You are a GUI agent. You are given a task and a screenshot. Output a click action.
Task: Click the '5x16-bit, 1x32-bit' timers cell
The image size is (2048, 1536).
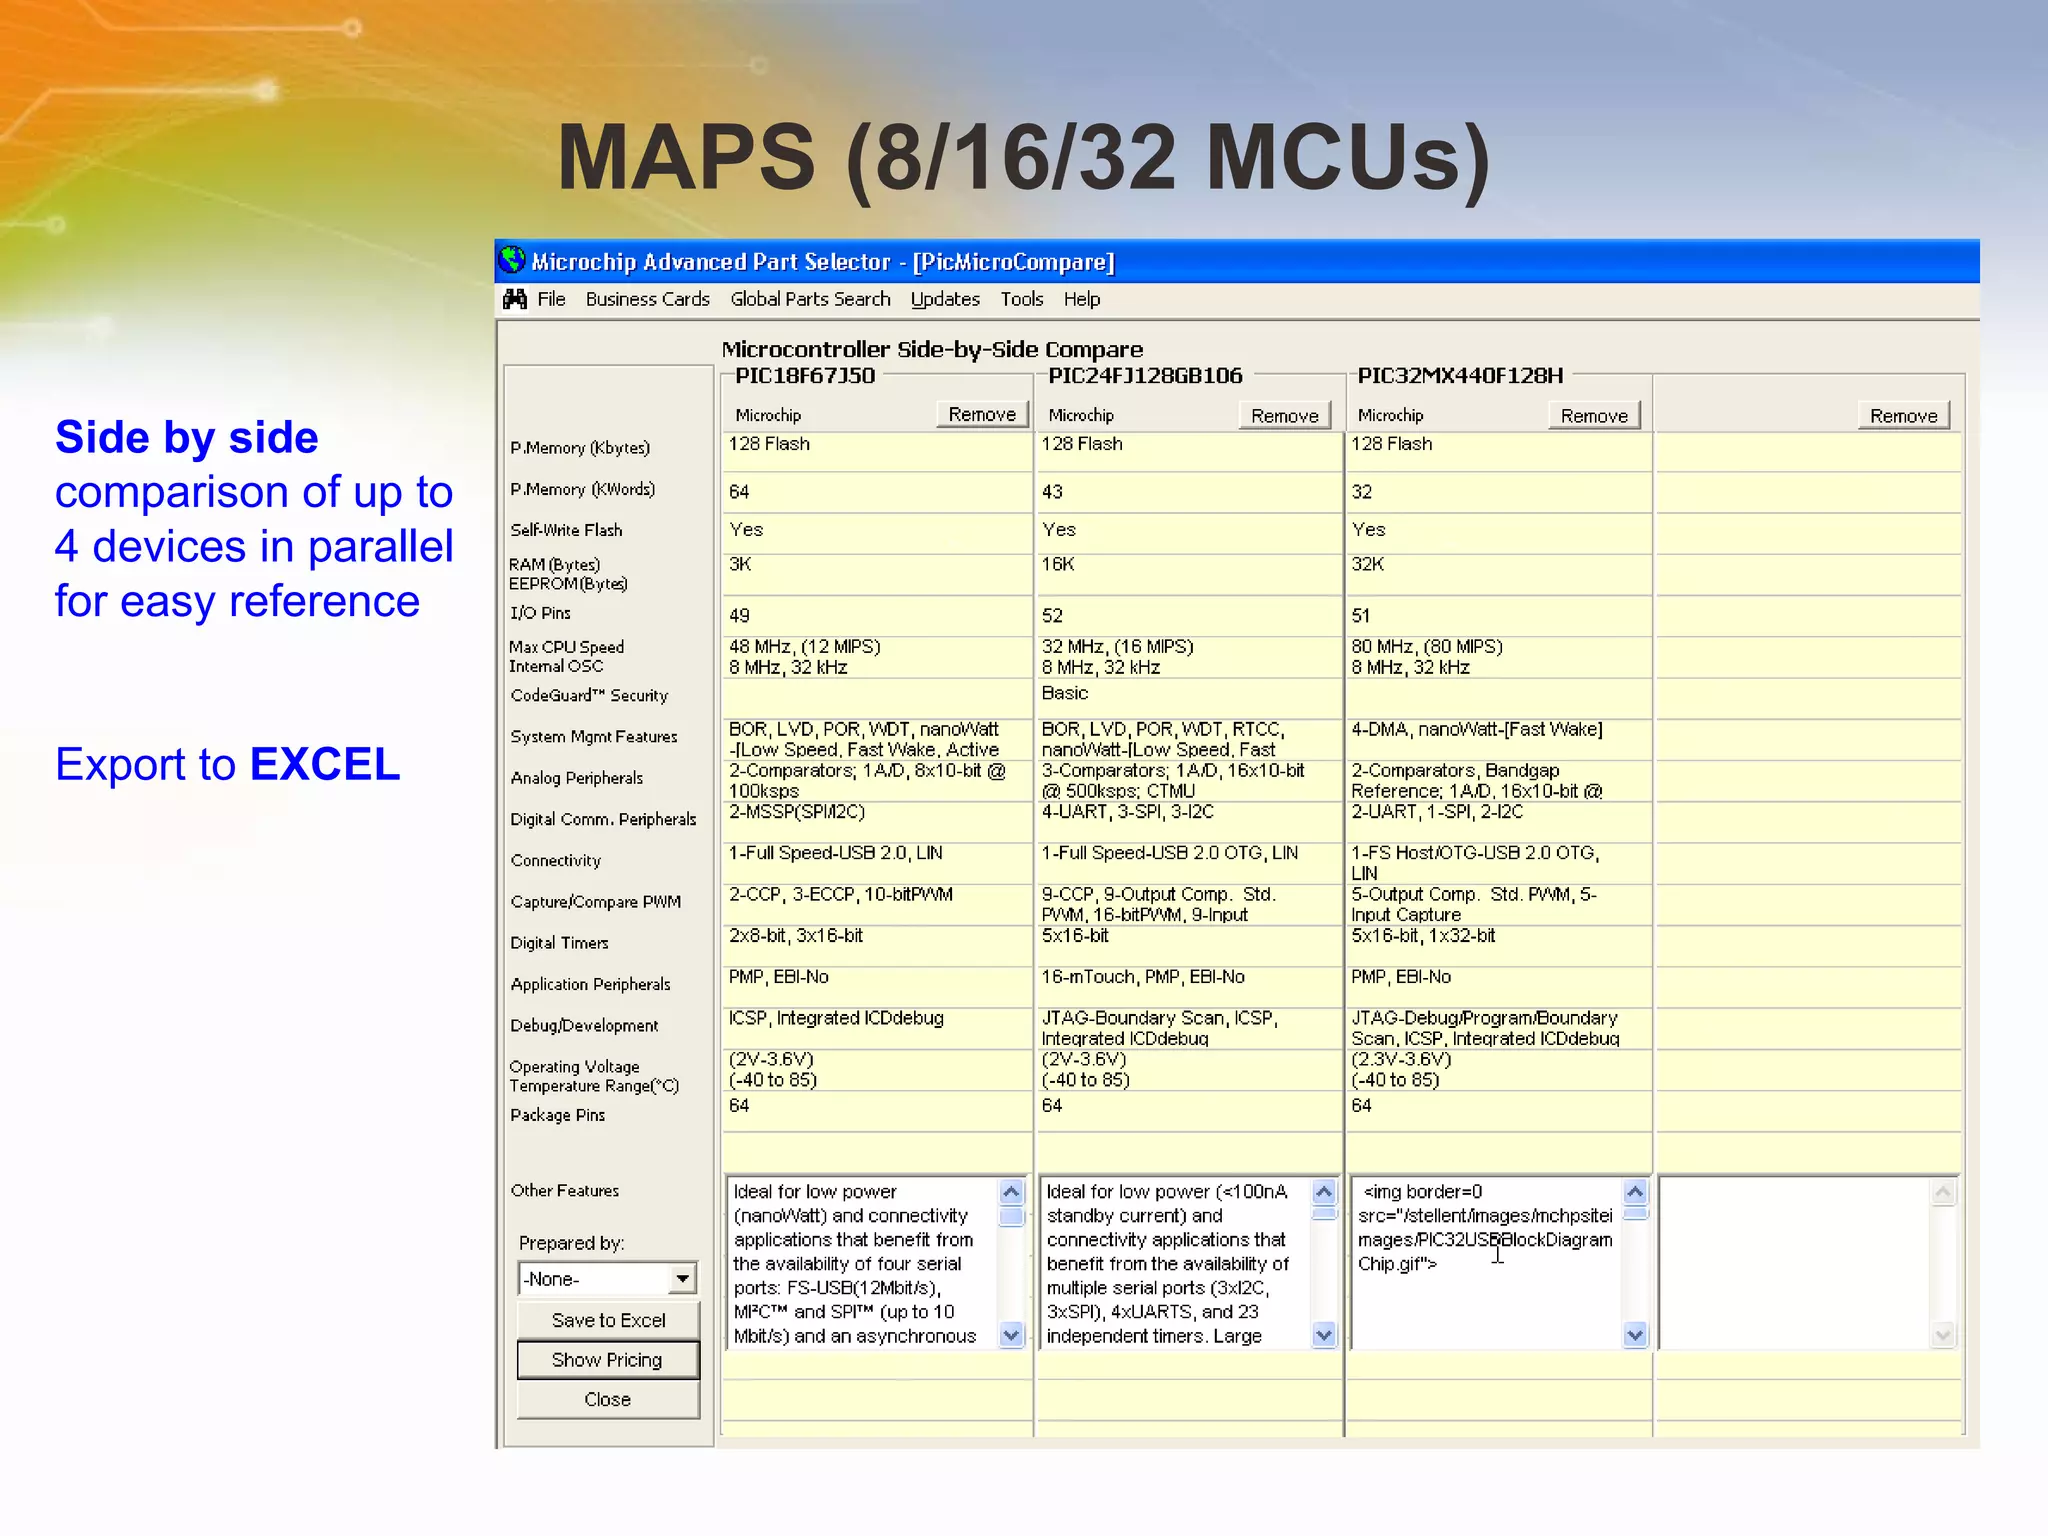1424,936
